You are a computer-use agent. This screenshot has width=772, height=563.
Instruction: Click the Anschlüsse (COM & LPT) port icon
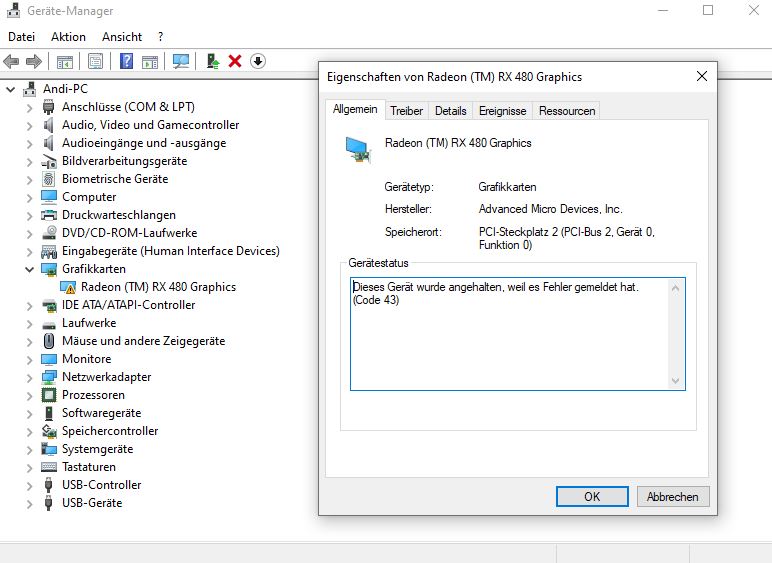[48, 107]
